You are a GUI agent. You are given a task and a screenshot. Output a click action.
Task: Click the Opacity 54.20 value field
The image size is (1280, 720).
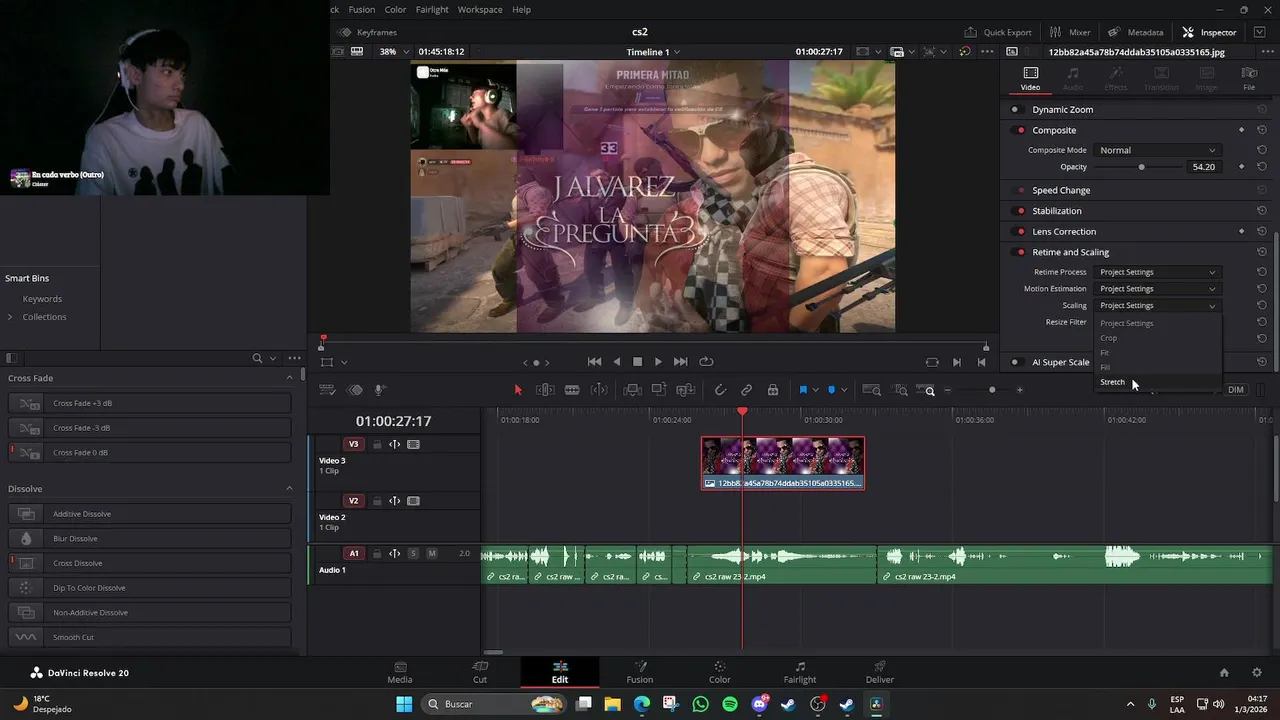1204,167
